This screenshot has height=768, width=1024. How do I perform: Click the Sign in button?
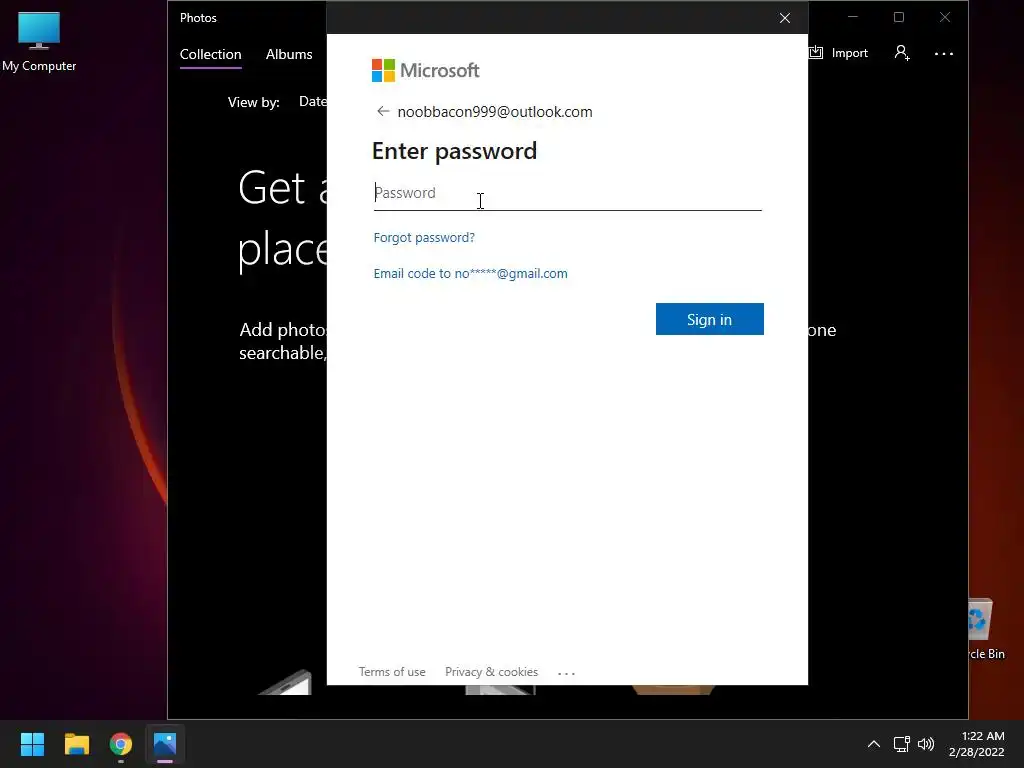tap(709, 319)
